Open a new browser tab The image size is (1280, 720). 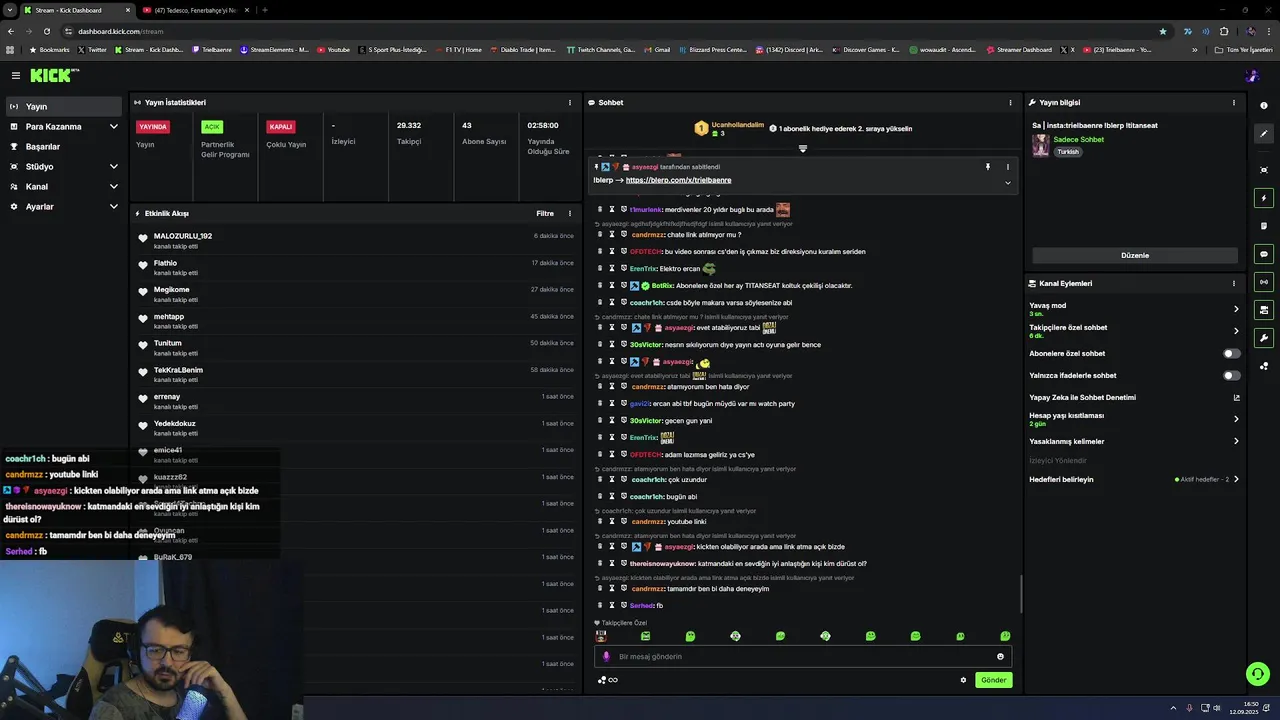click(x=264, y=10)
